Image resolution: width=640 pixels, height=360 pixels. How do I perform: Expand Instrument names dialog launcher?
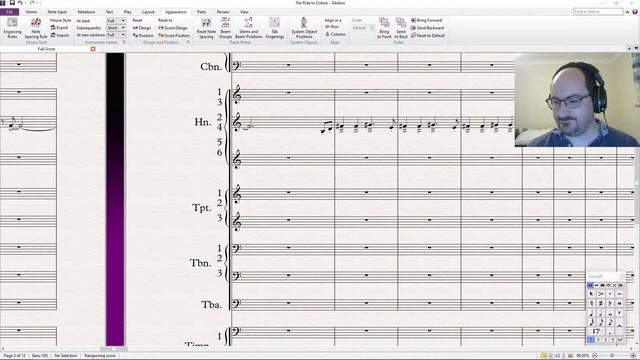(124, 42)
